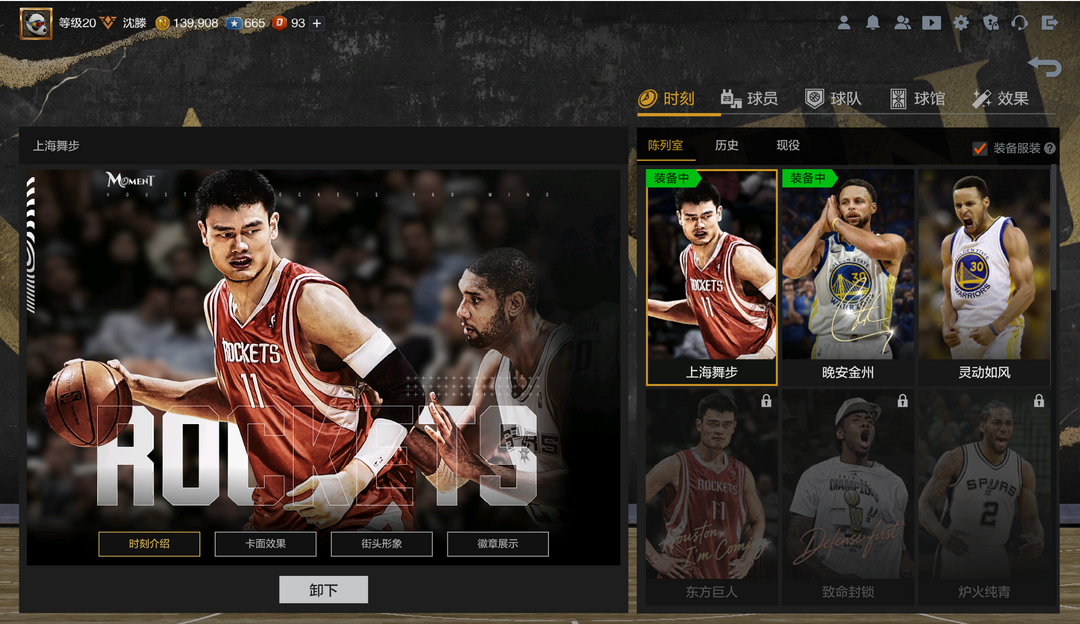Switch to the 时刻 tab
The height and width of the screenshot is (624, 1080).
click(x=667, y=98)
